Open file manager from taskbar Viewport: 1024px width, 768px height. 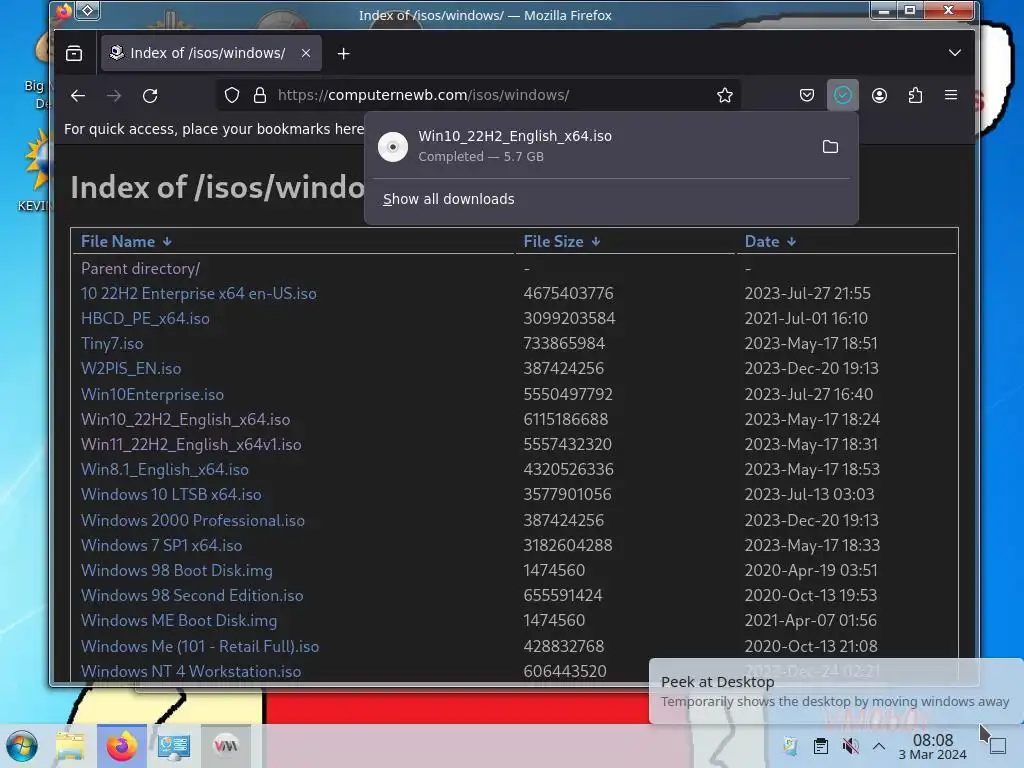[x=71, y=746]
